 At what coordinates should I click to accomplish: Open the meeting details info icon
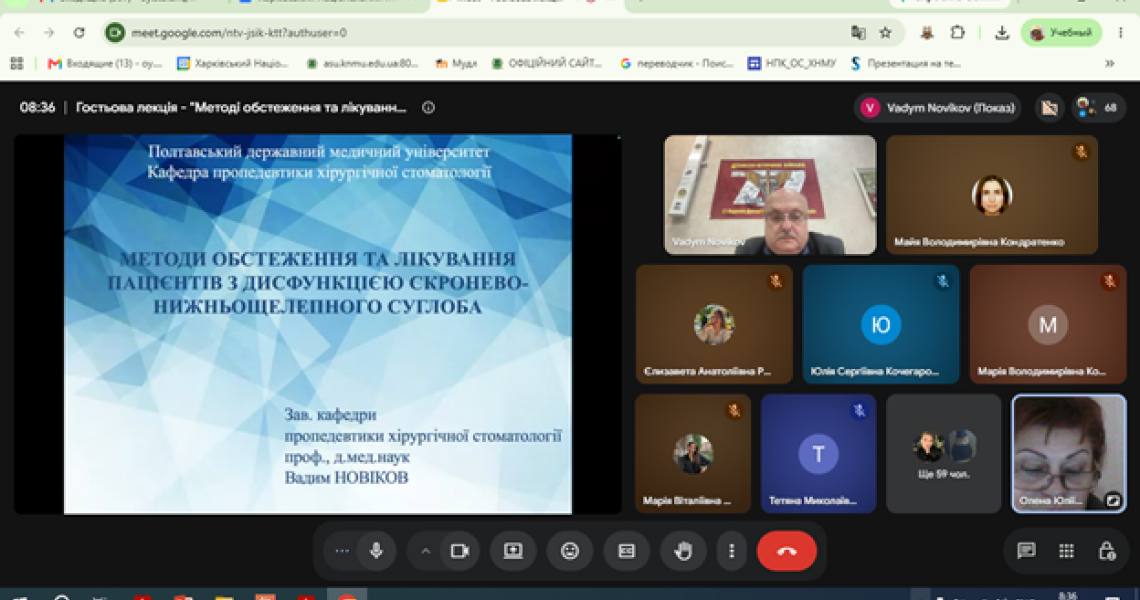428,108
